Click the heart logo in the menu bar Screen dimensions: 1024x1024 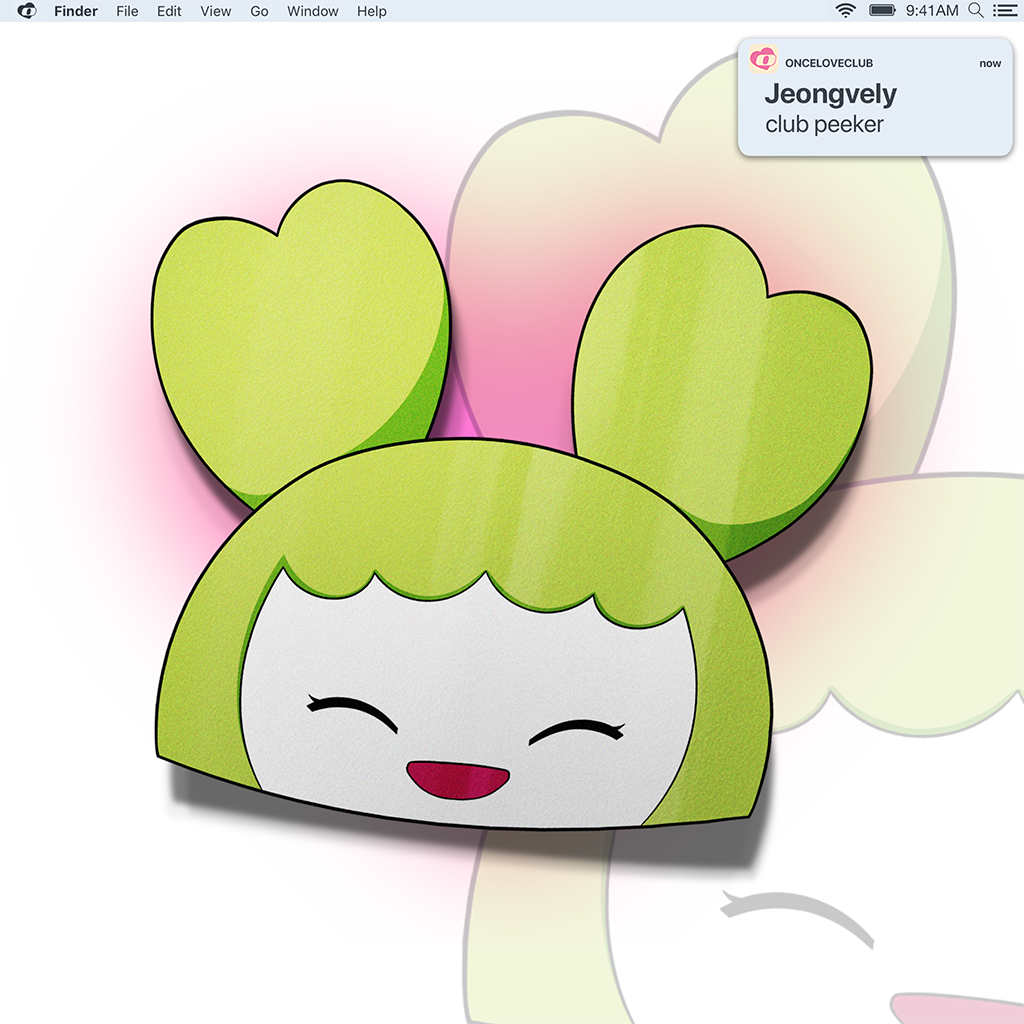tap(27, 11)
